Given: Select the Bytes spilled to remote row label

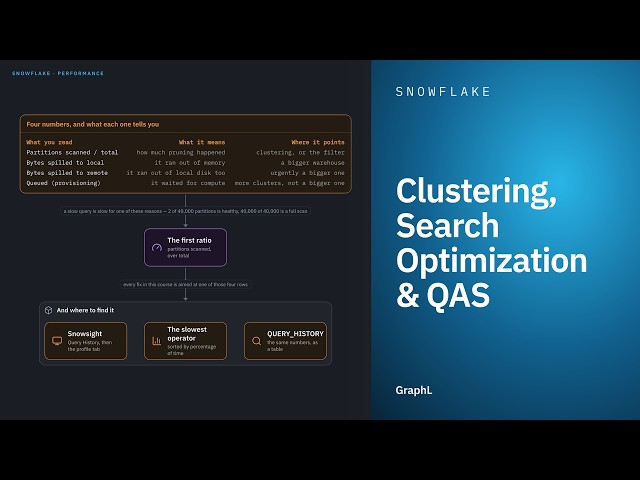Looking at the screenshot, I should [67, 173].
